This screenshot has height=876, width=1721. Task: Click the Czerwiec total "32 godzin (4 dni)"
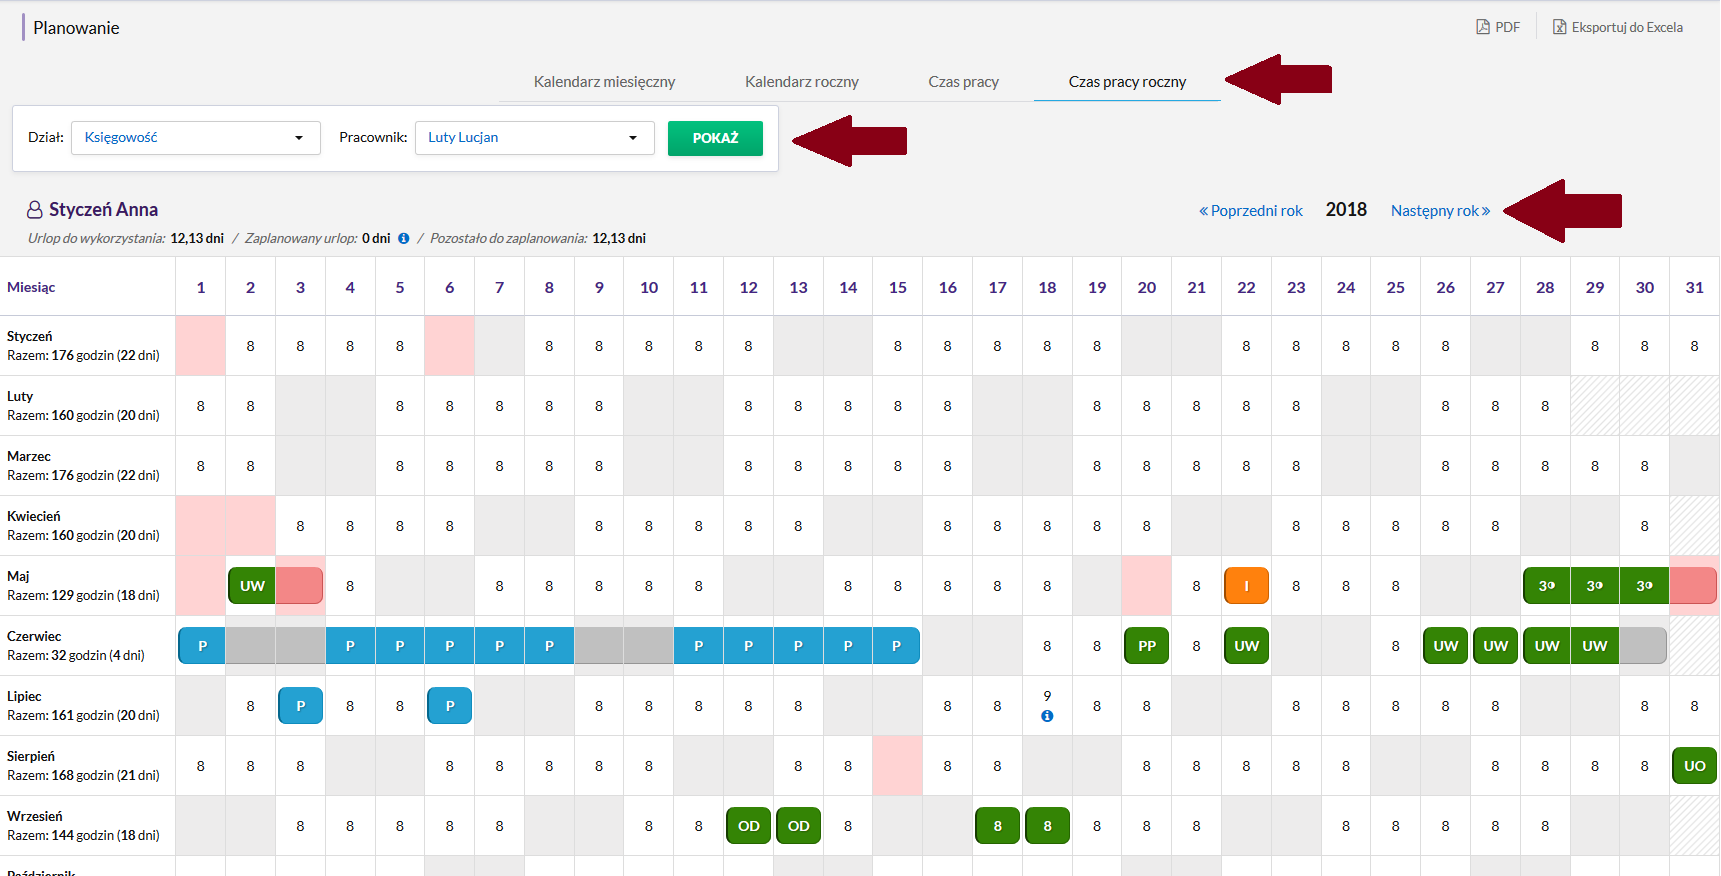point(98,655)
